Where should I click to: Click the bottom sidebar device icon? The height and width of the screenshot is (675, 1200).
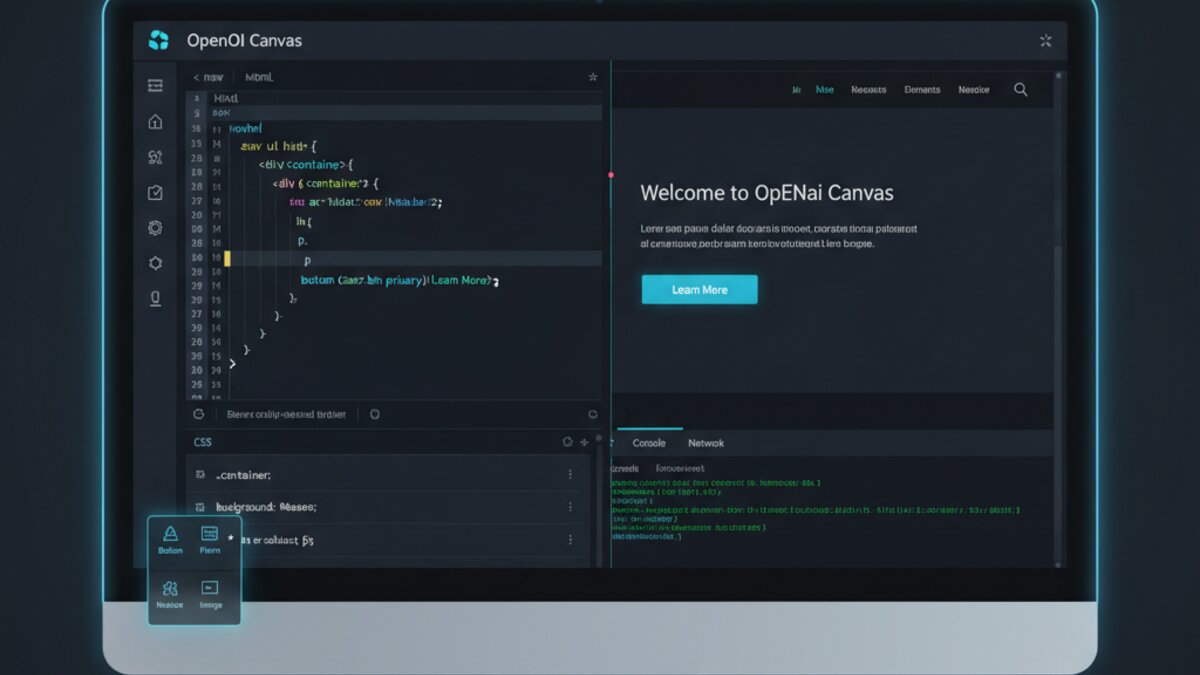[x=155, y=298]
